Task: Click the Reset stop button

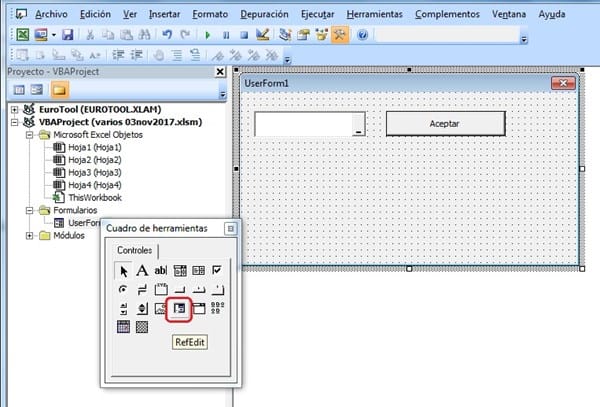Action: click(244, 36)
